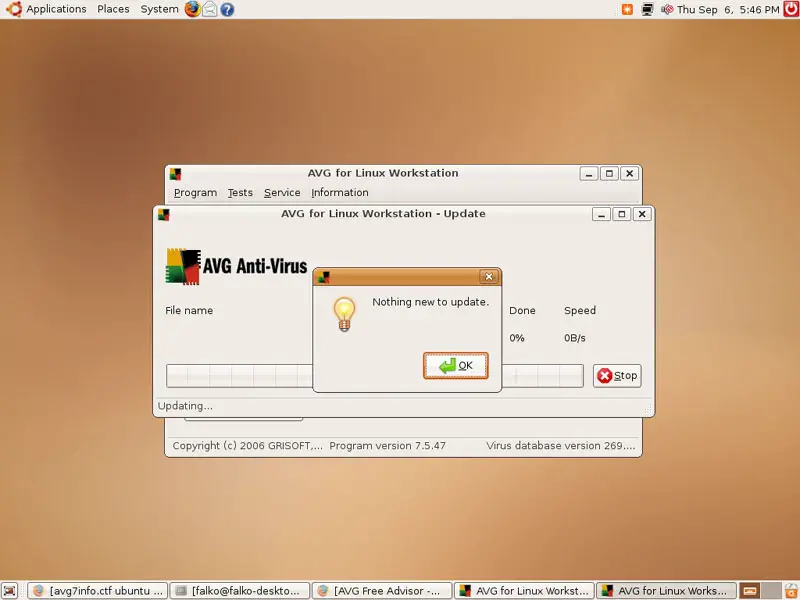Click the network monitor icon in the top panel
Viewport: 800px width, 600px height.
[647, 9]
